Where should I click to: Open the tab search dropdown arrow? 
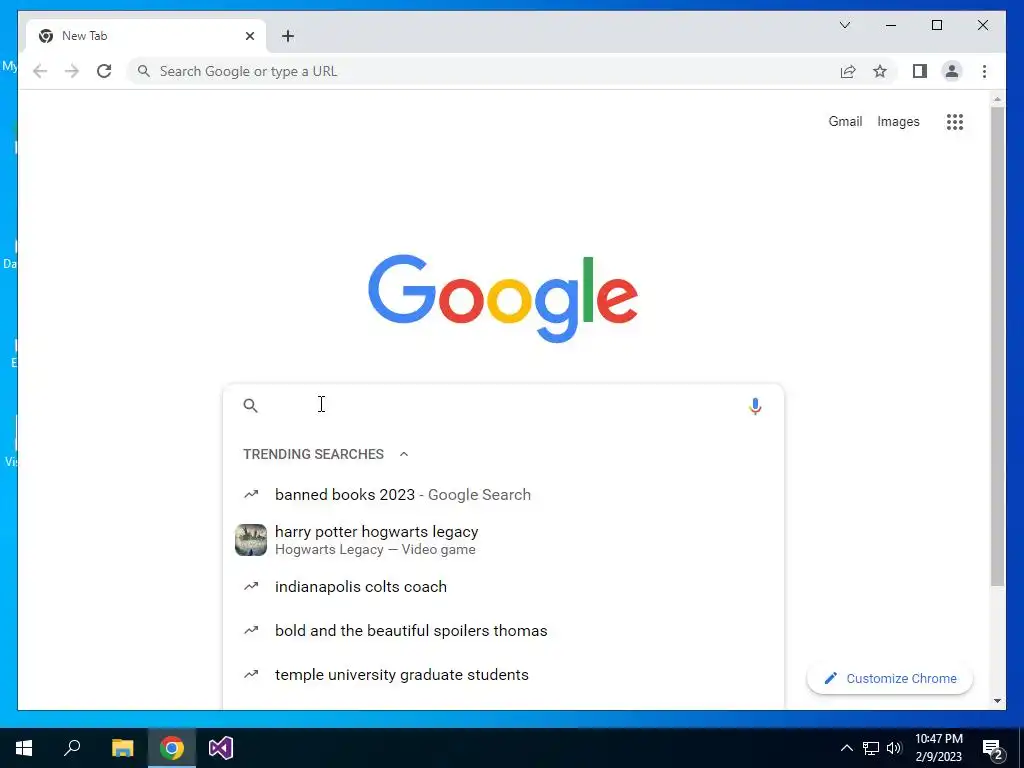point(844,25)
